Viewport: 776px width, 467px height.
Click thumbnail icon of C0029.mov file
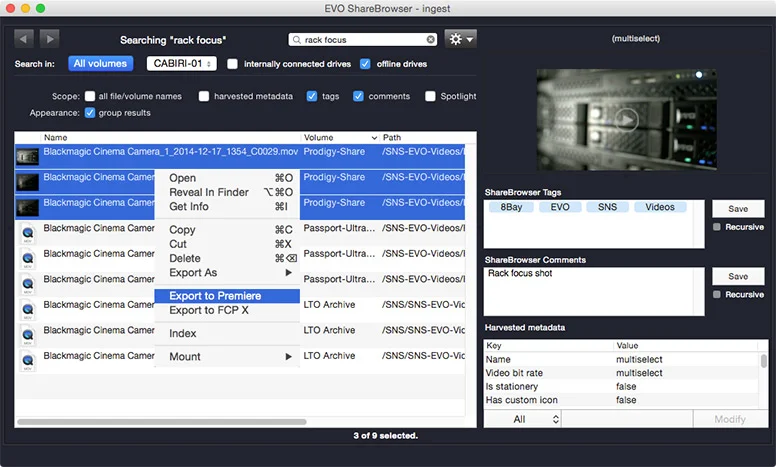(27, 157)
